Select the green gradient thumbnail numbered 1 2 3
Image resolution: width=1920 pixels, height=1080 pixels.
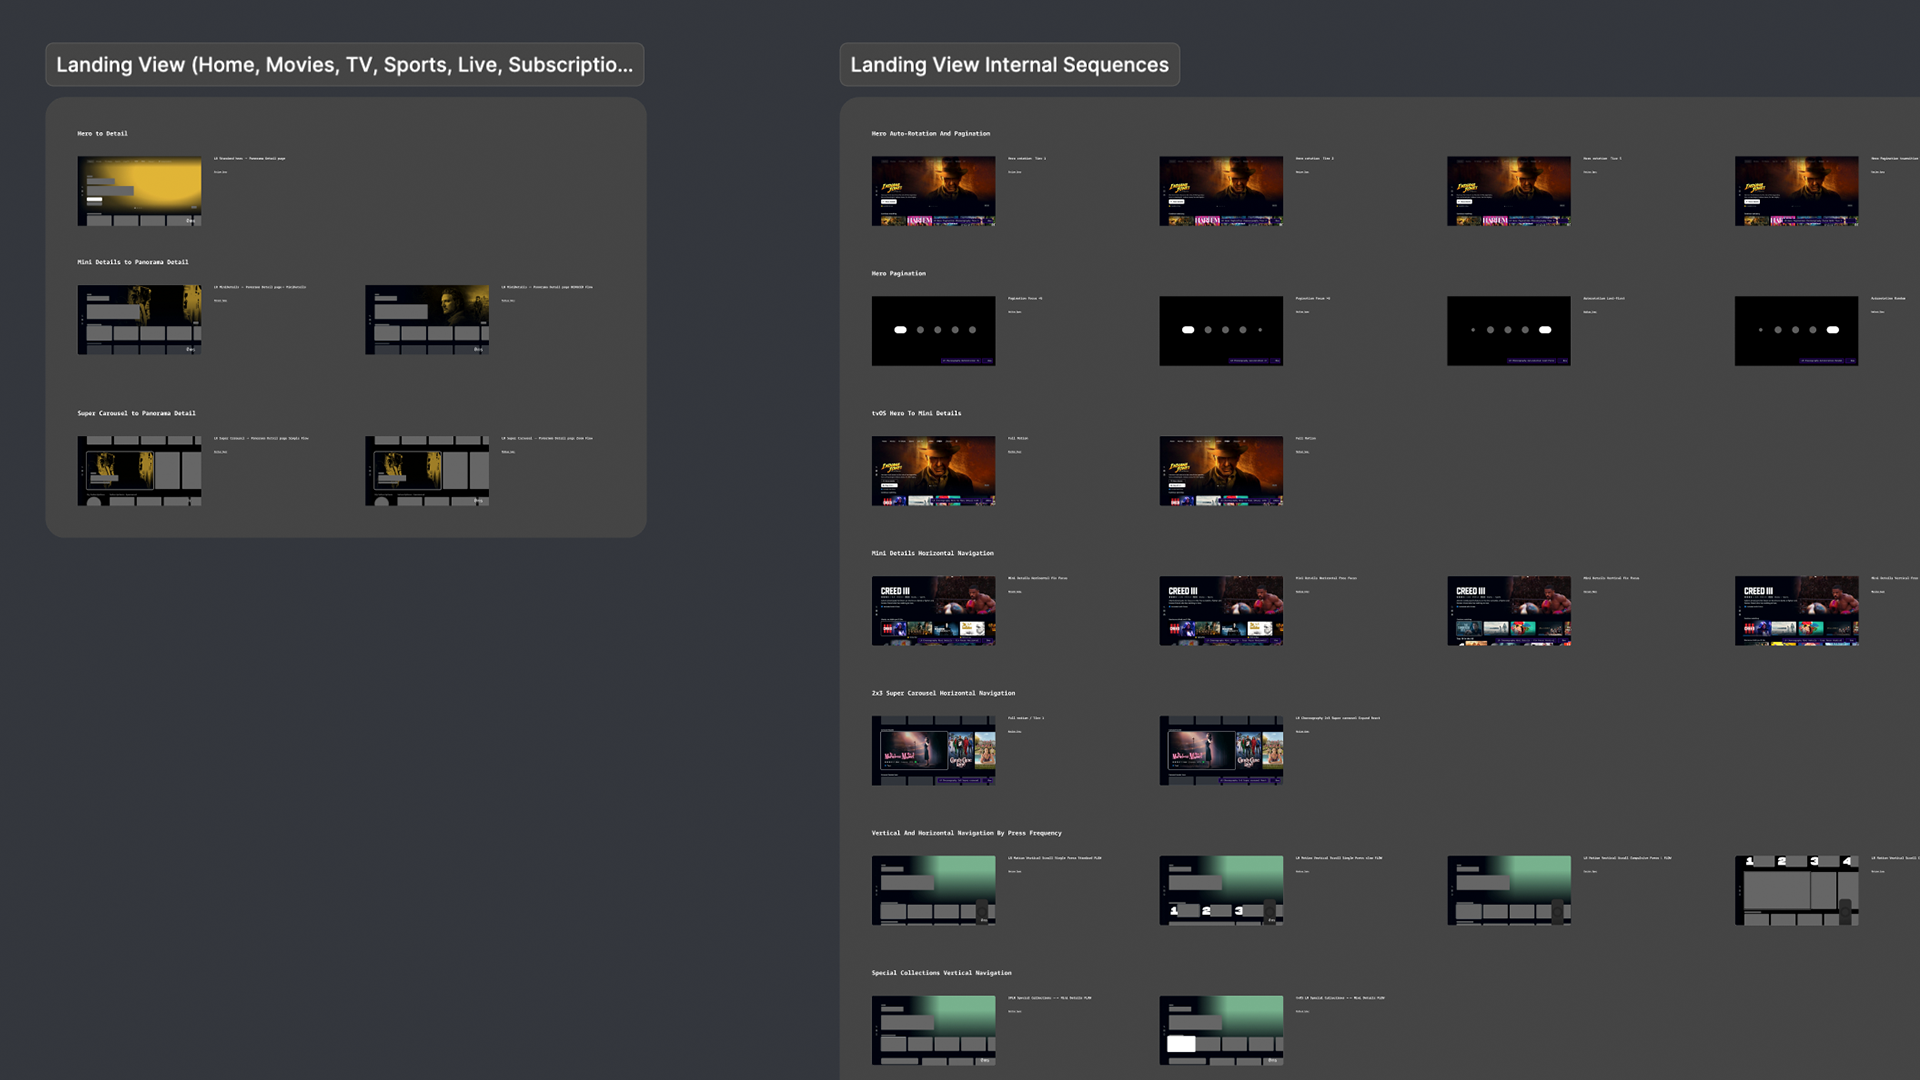[1220, 891]
